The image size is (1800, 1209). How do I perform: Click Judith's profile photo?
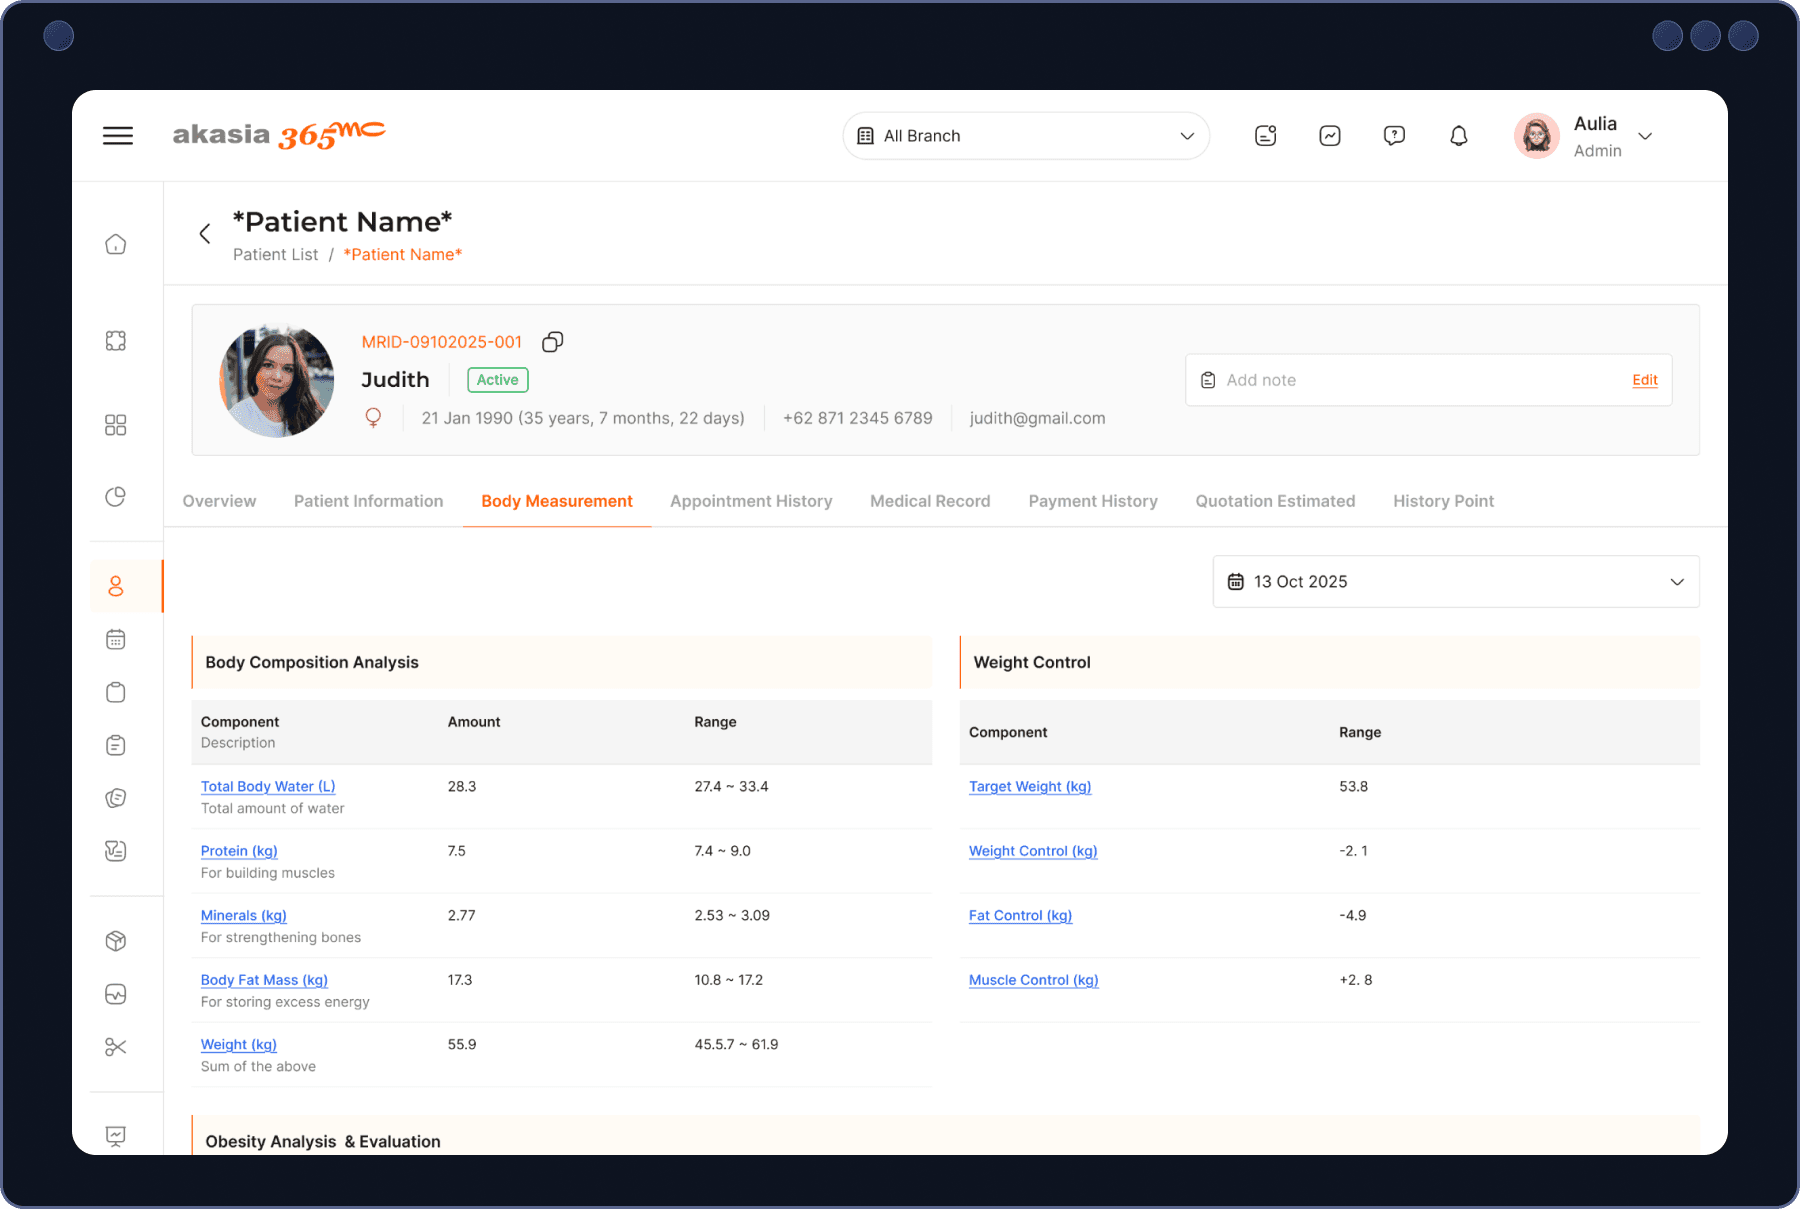(x=277, y=380)
